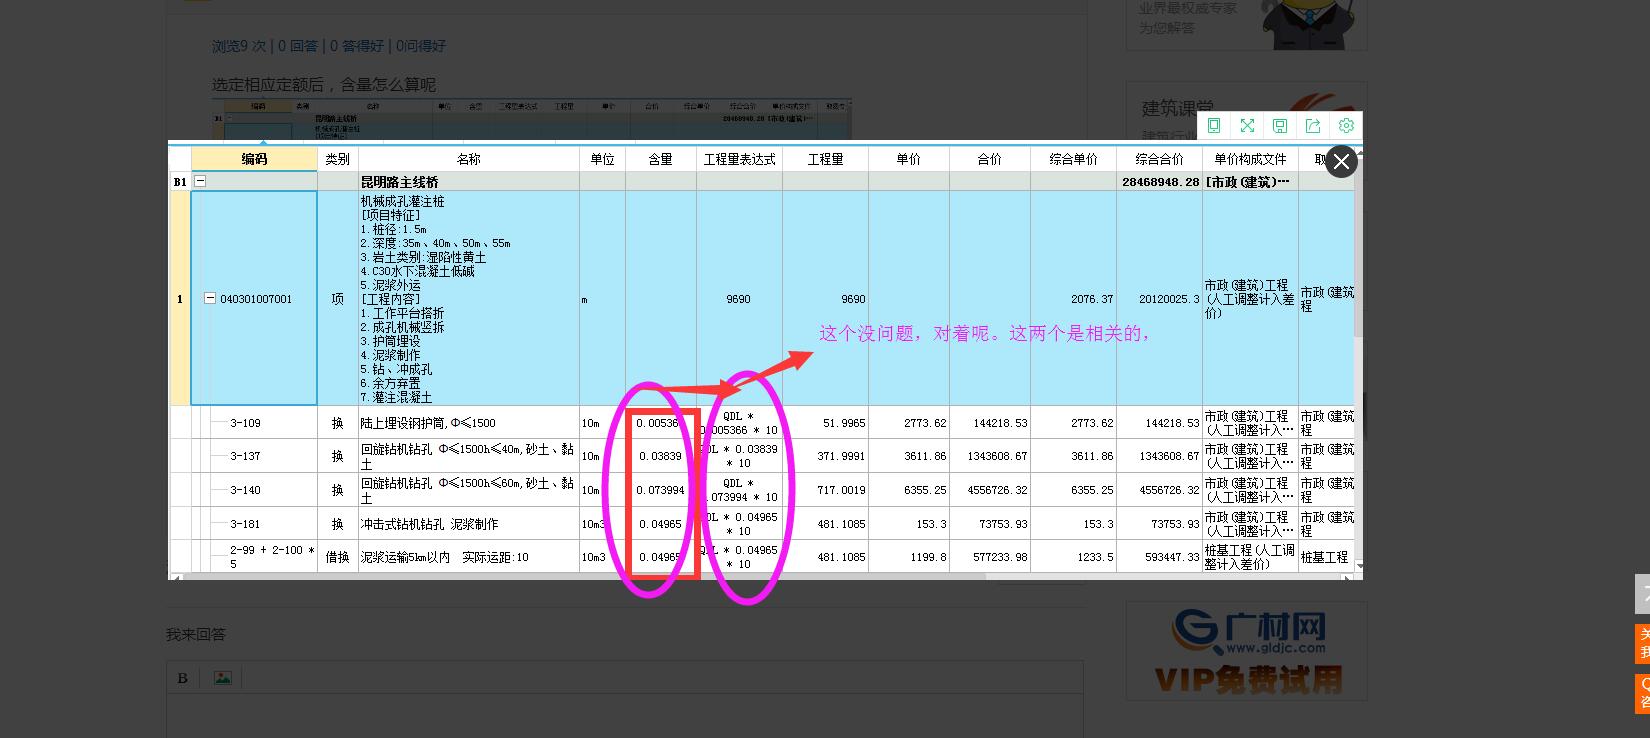Click the 陆上埋设钢护筒 name cell
This screenshot has height=738, width=1650.
[468, 423]
